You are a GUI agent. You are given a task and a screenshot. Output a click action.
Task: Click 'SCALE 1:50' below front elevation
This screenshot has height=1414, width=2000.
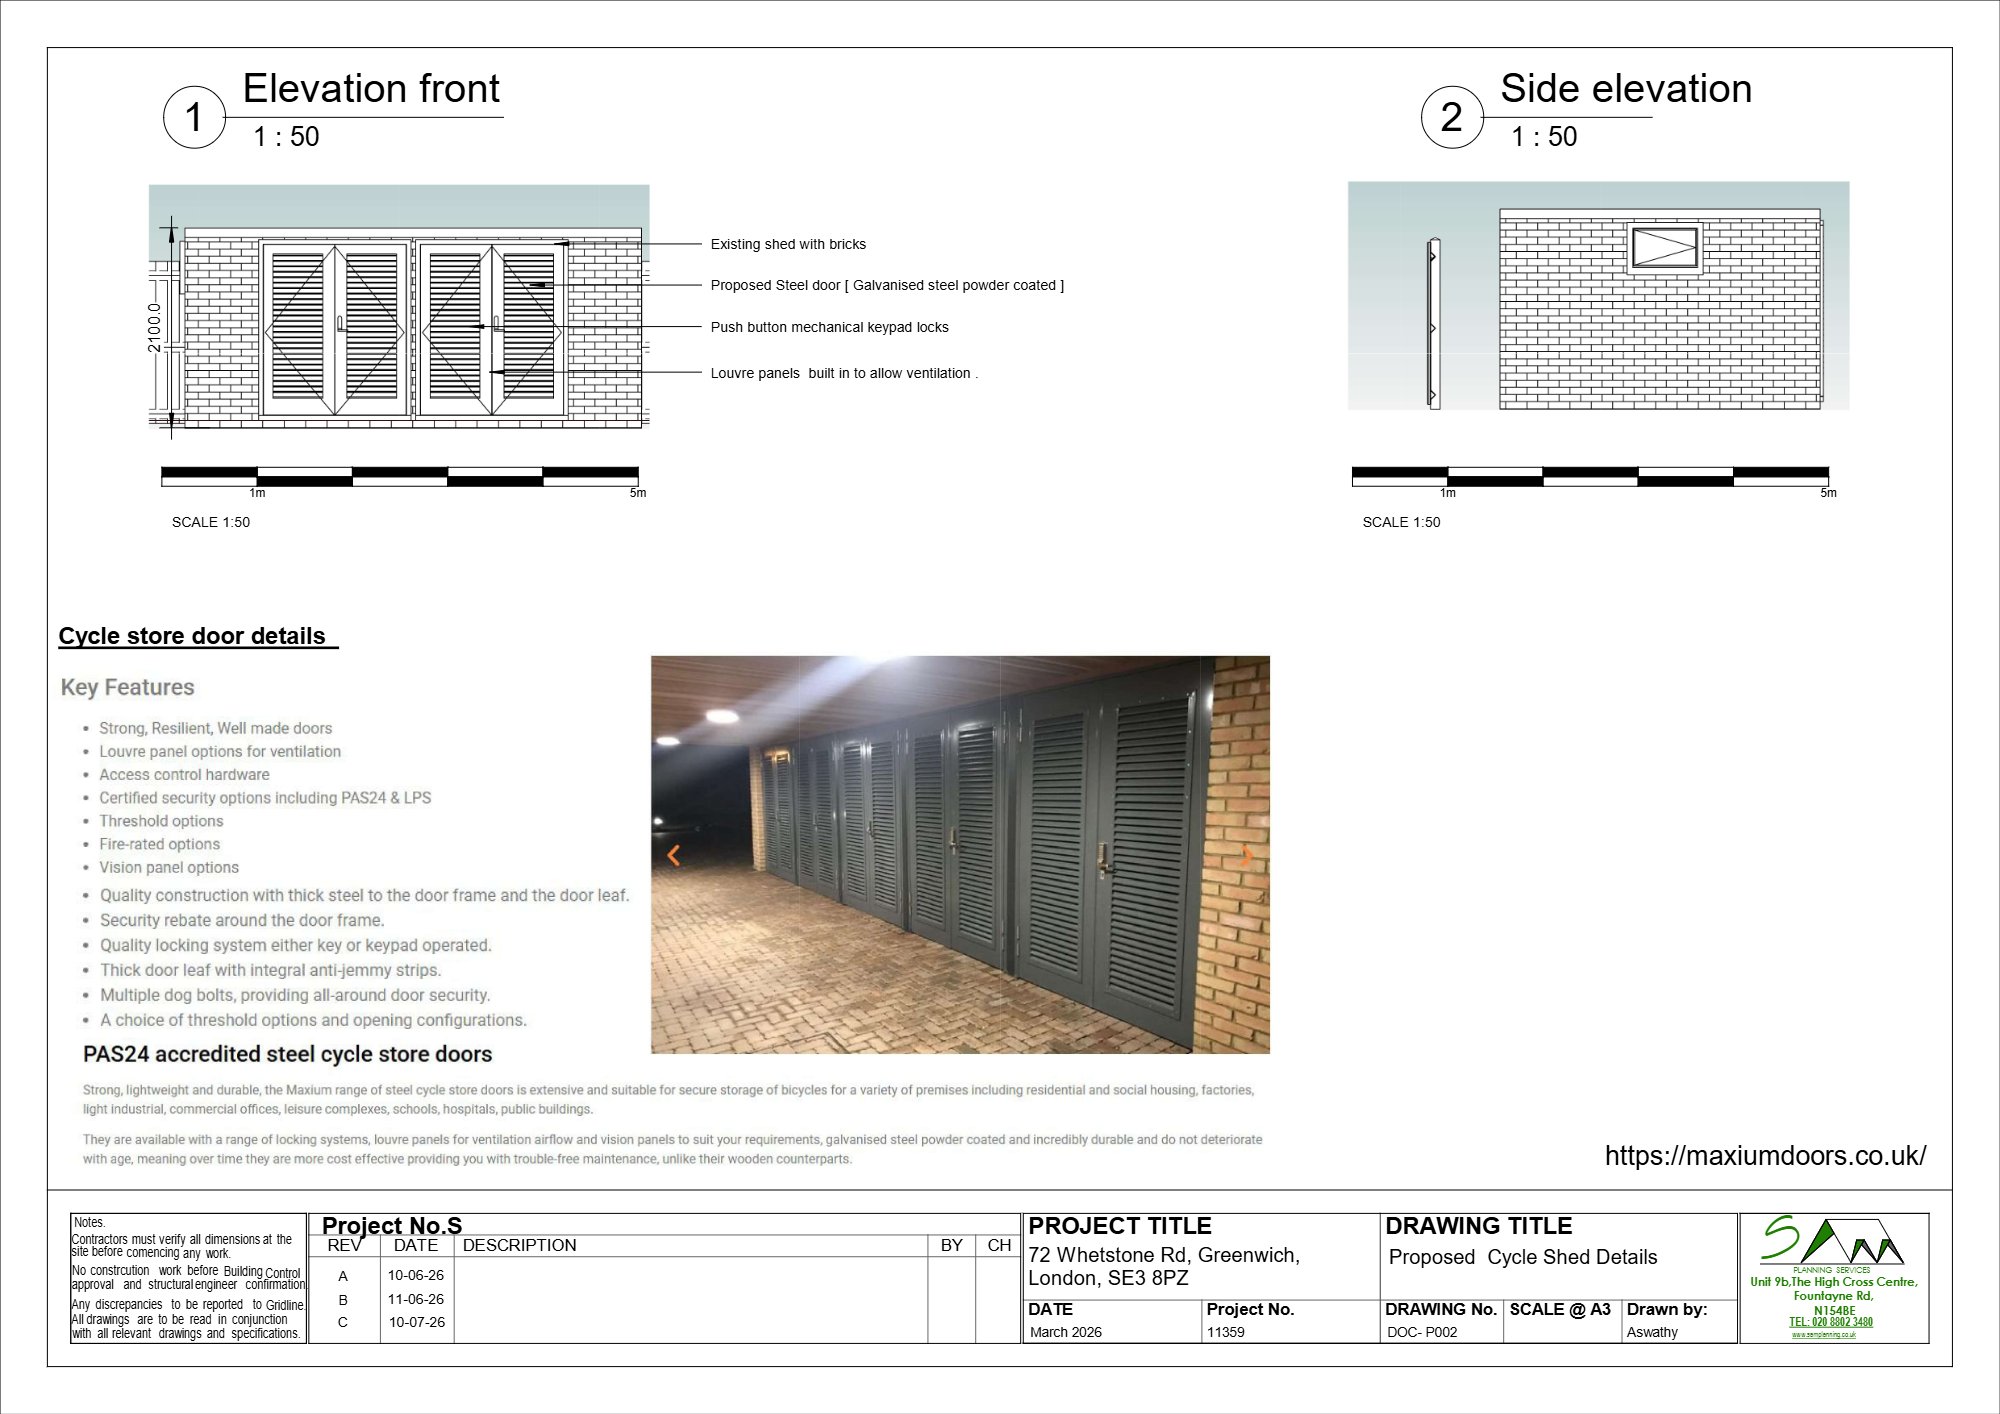[x=211, y=522]
